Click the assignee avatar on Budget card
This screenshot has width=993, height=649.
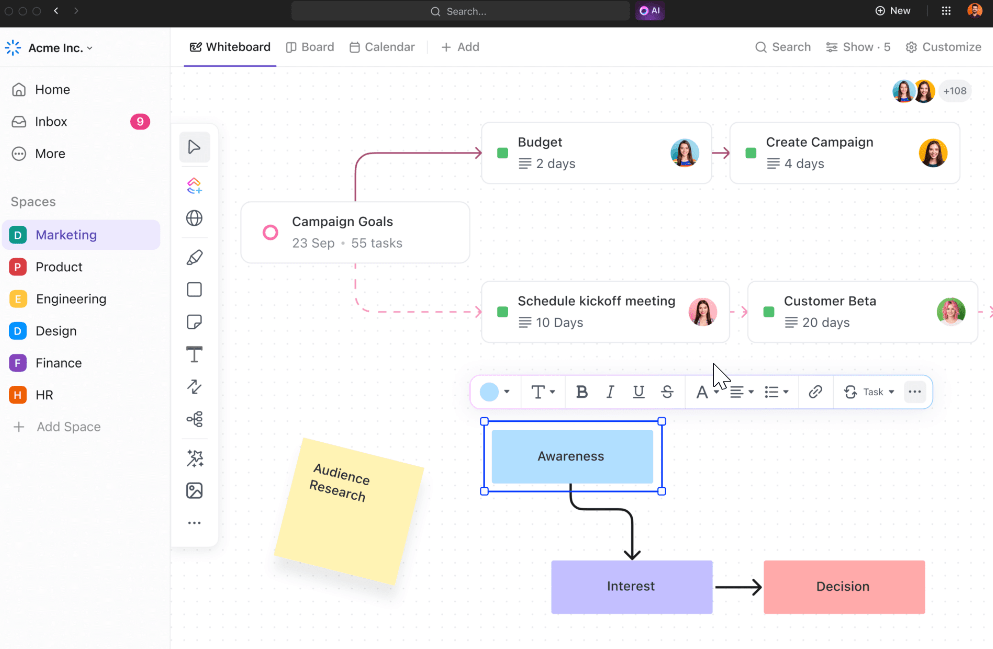click(x=685, y=153)
